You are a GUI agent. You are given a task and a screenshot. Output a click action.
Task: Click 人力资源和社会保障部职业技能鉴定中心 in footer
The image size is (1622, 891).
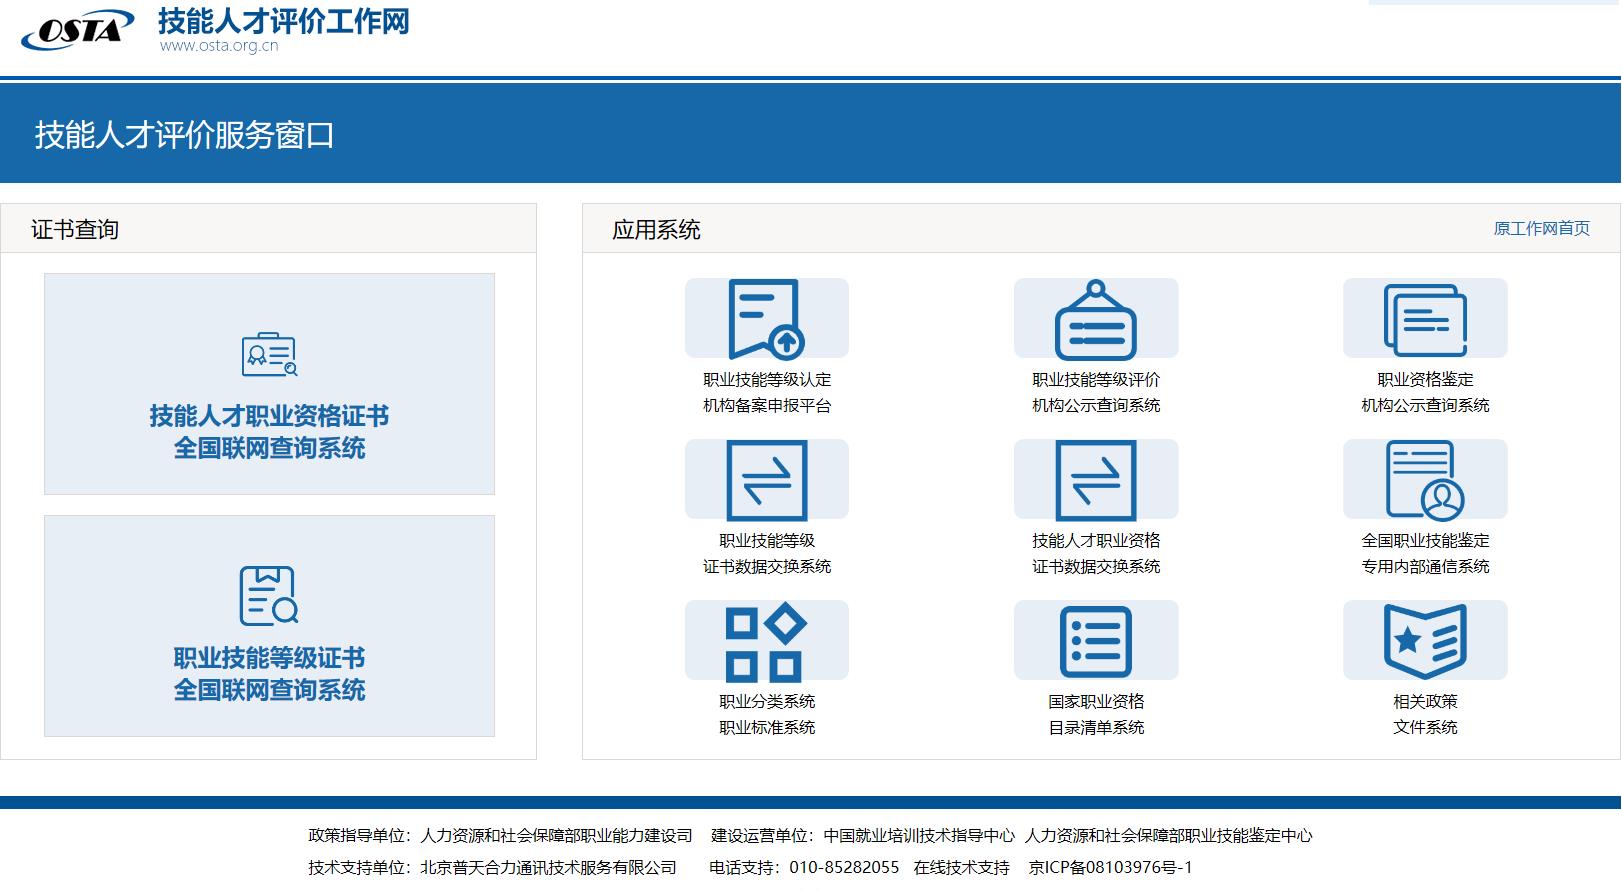(x=1168, y=836)
